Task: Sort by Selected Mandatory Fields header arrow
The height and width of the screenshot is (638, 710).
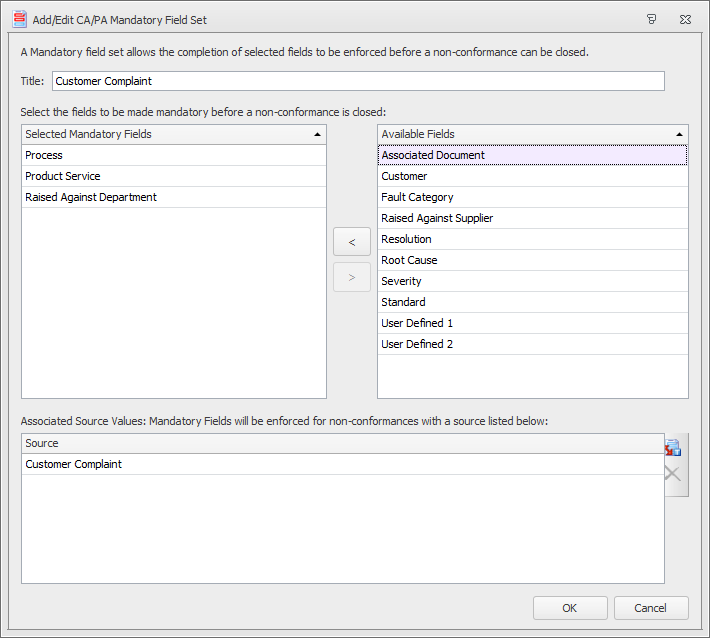Action: tap(317, 134)
